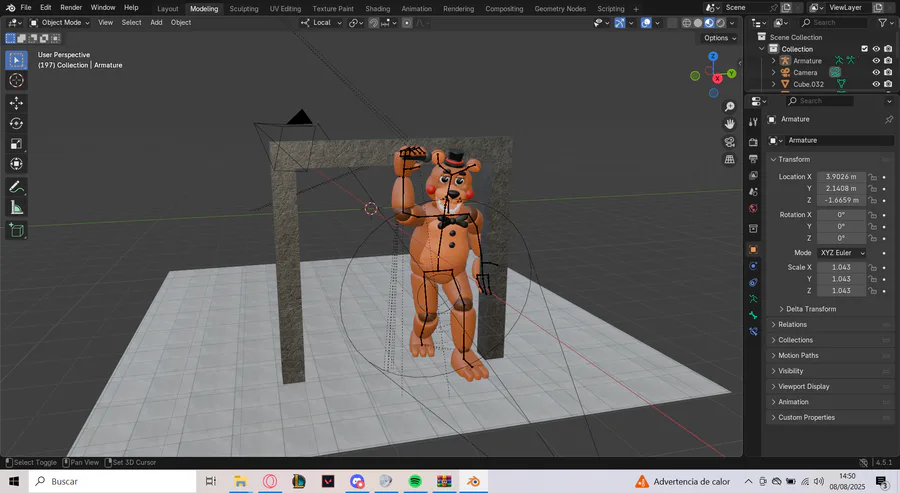Image resolution: width=900 pixels, height=493 pixels.
Task: Toggle the Location X lock
Action: 872,177
